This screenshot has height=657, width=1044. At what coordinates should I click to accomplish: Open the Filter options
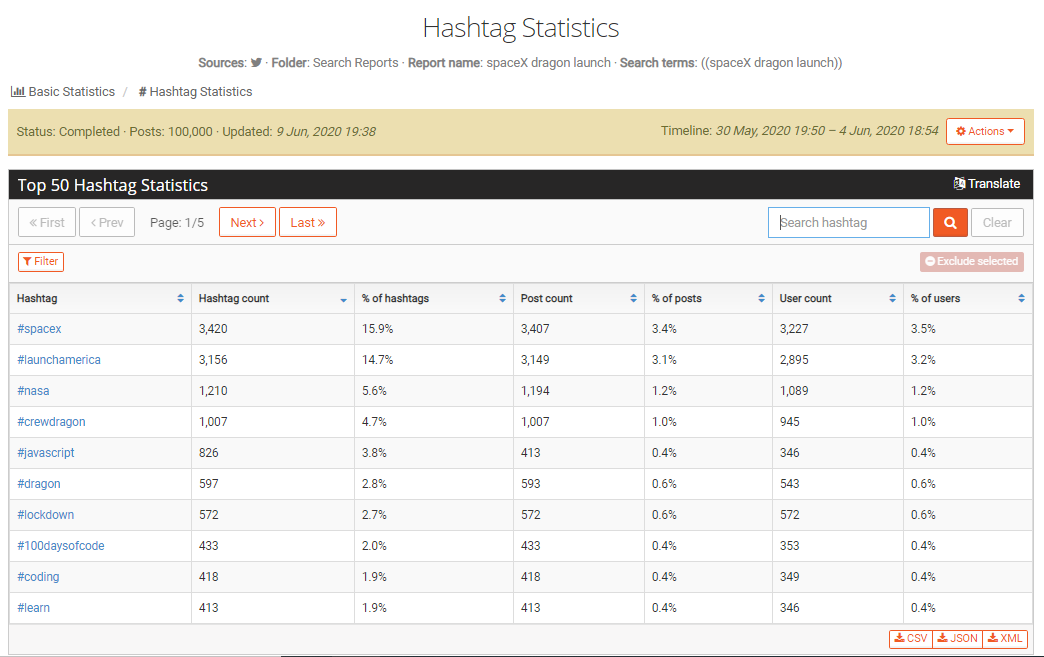click(x=41, y=262)
